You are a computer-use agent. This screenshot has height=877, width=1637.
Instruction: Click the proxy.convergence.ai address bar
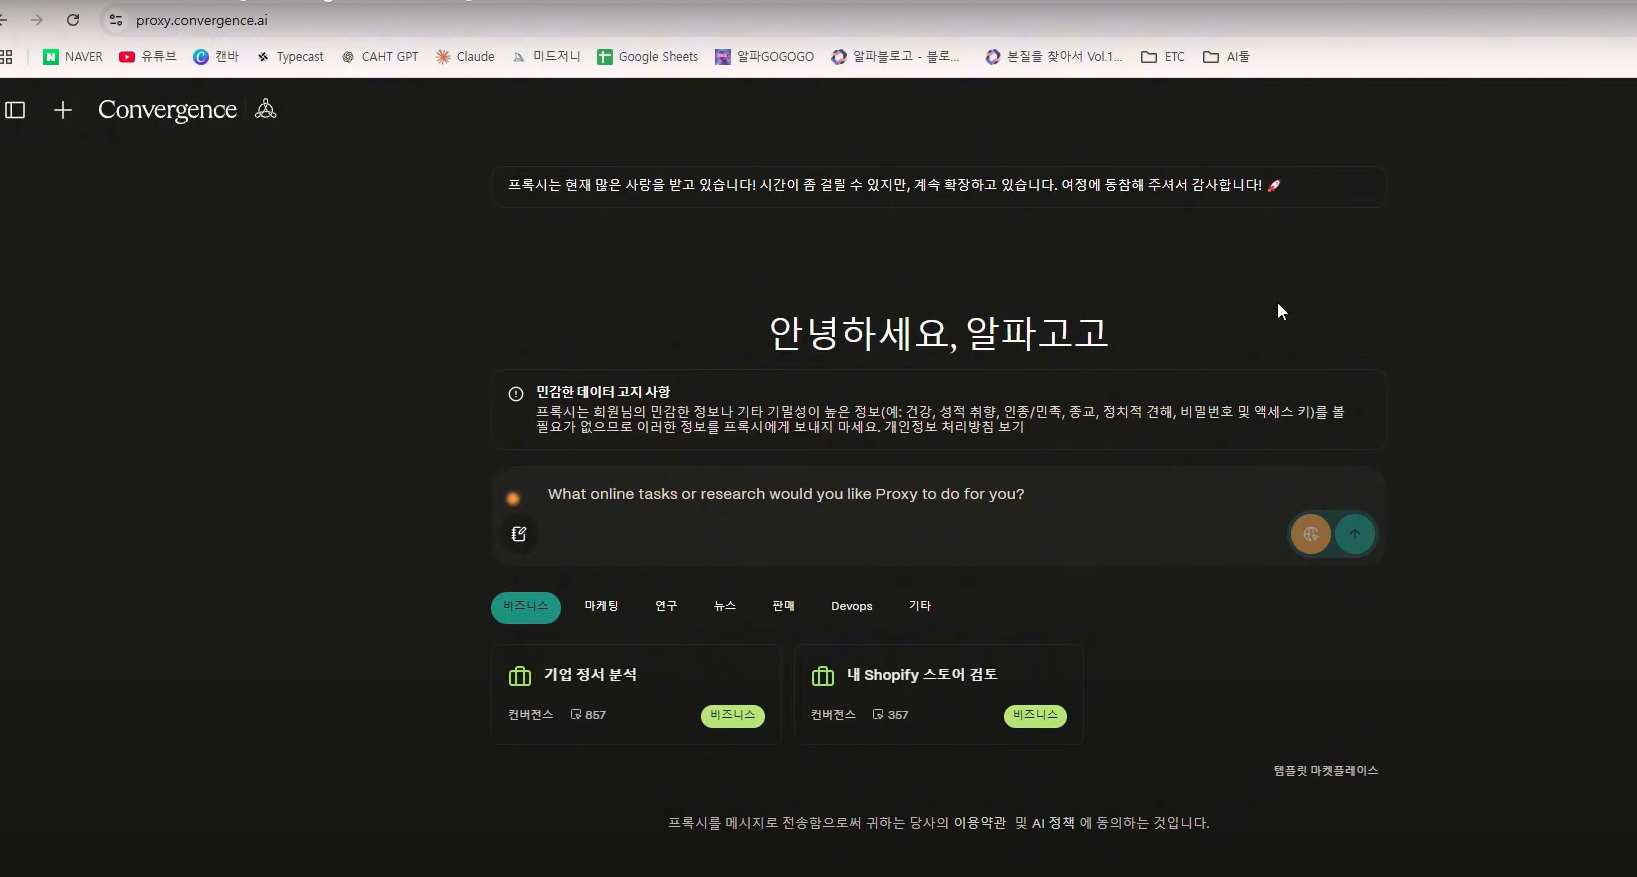(202, 20)
